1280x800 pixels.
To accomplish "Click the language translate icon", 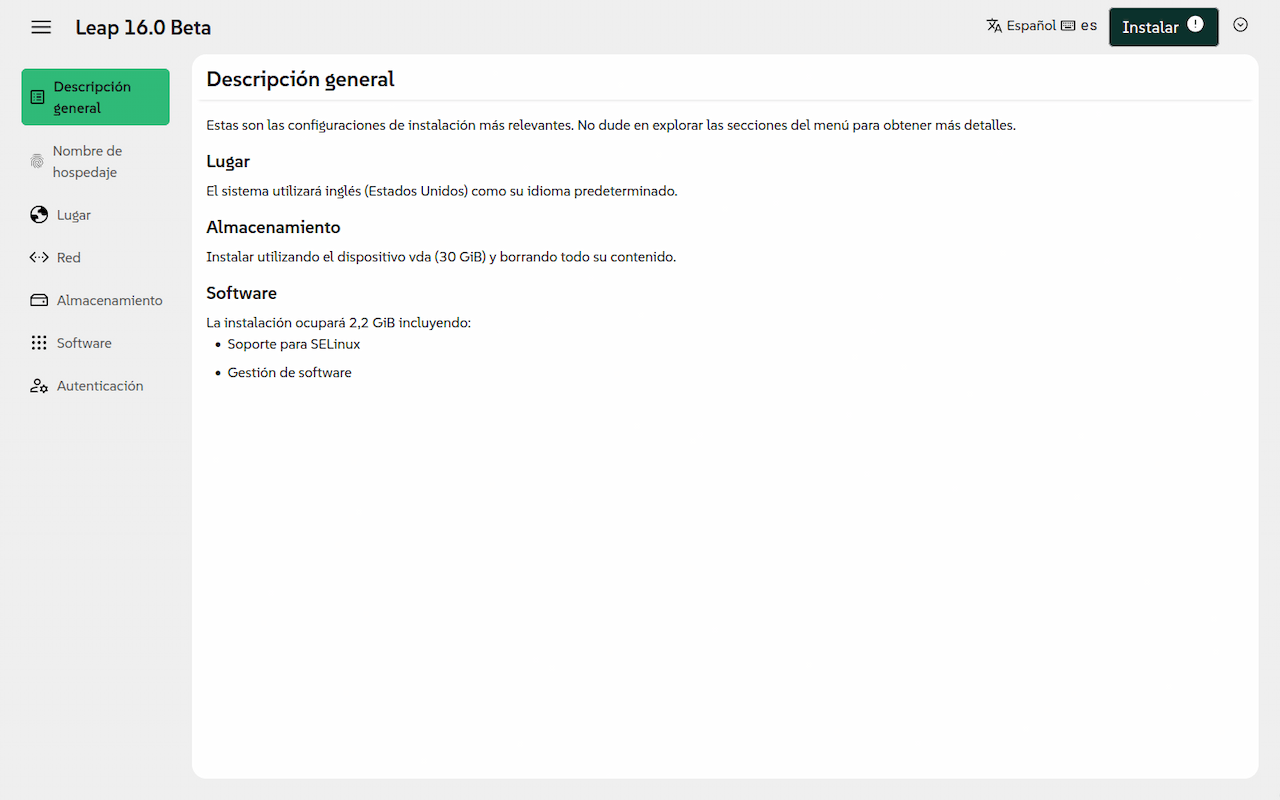I will coord(994,26).
